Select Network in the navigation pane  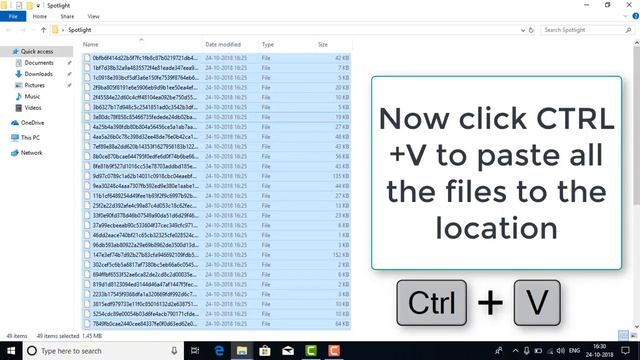point(31,153)
